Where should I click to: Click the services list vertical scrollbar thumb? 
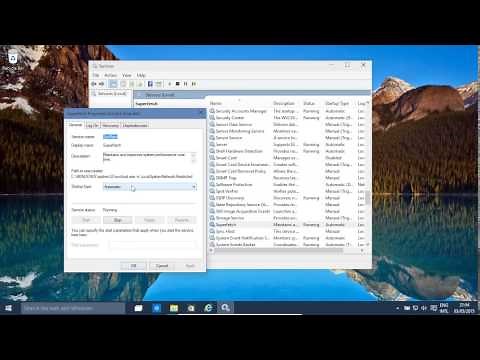pos(367,197)
